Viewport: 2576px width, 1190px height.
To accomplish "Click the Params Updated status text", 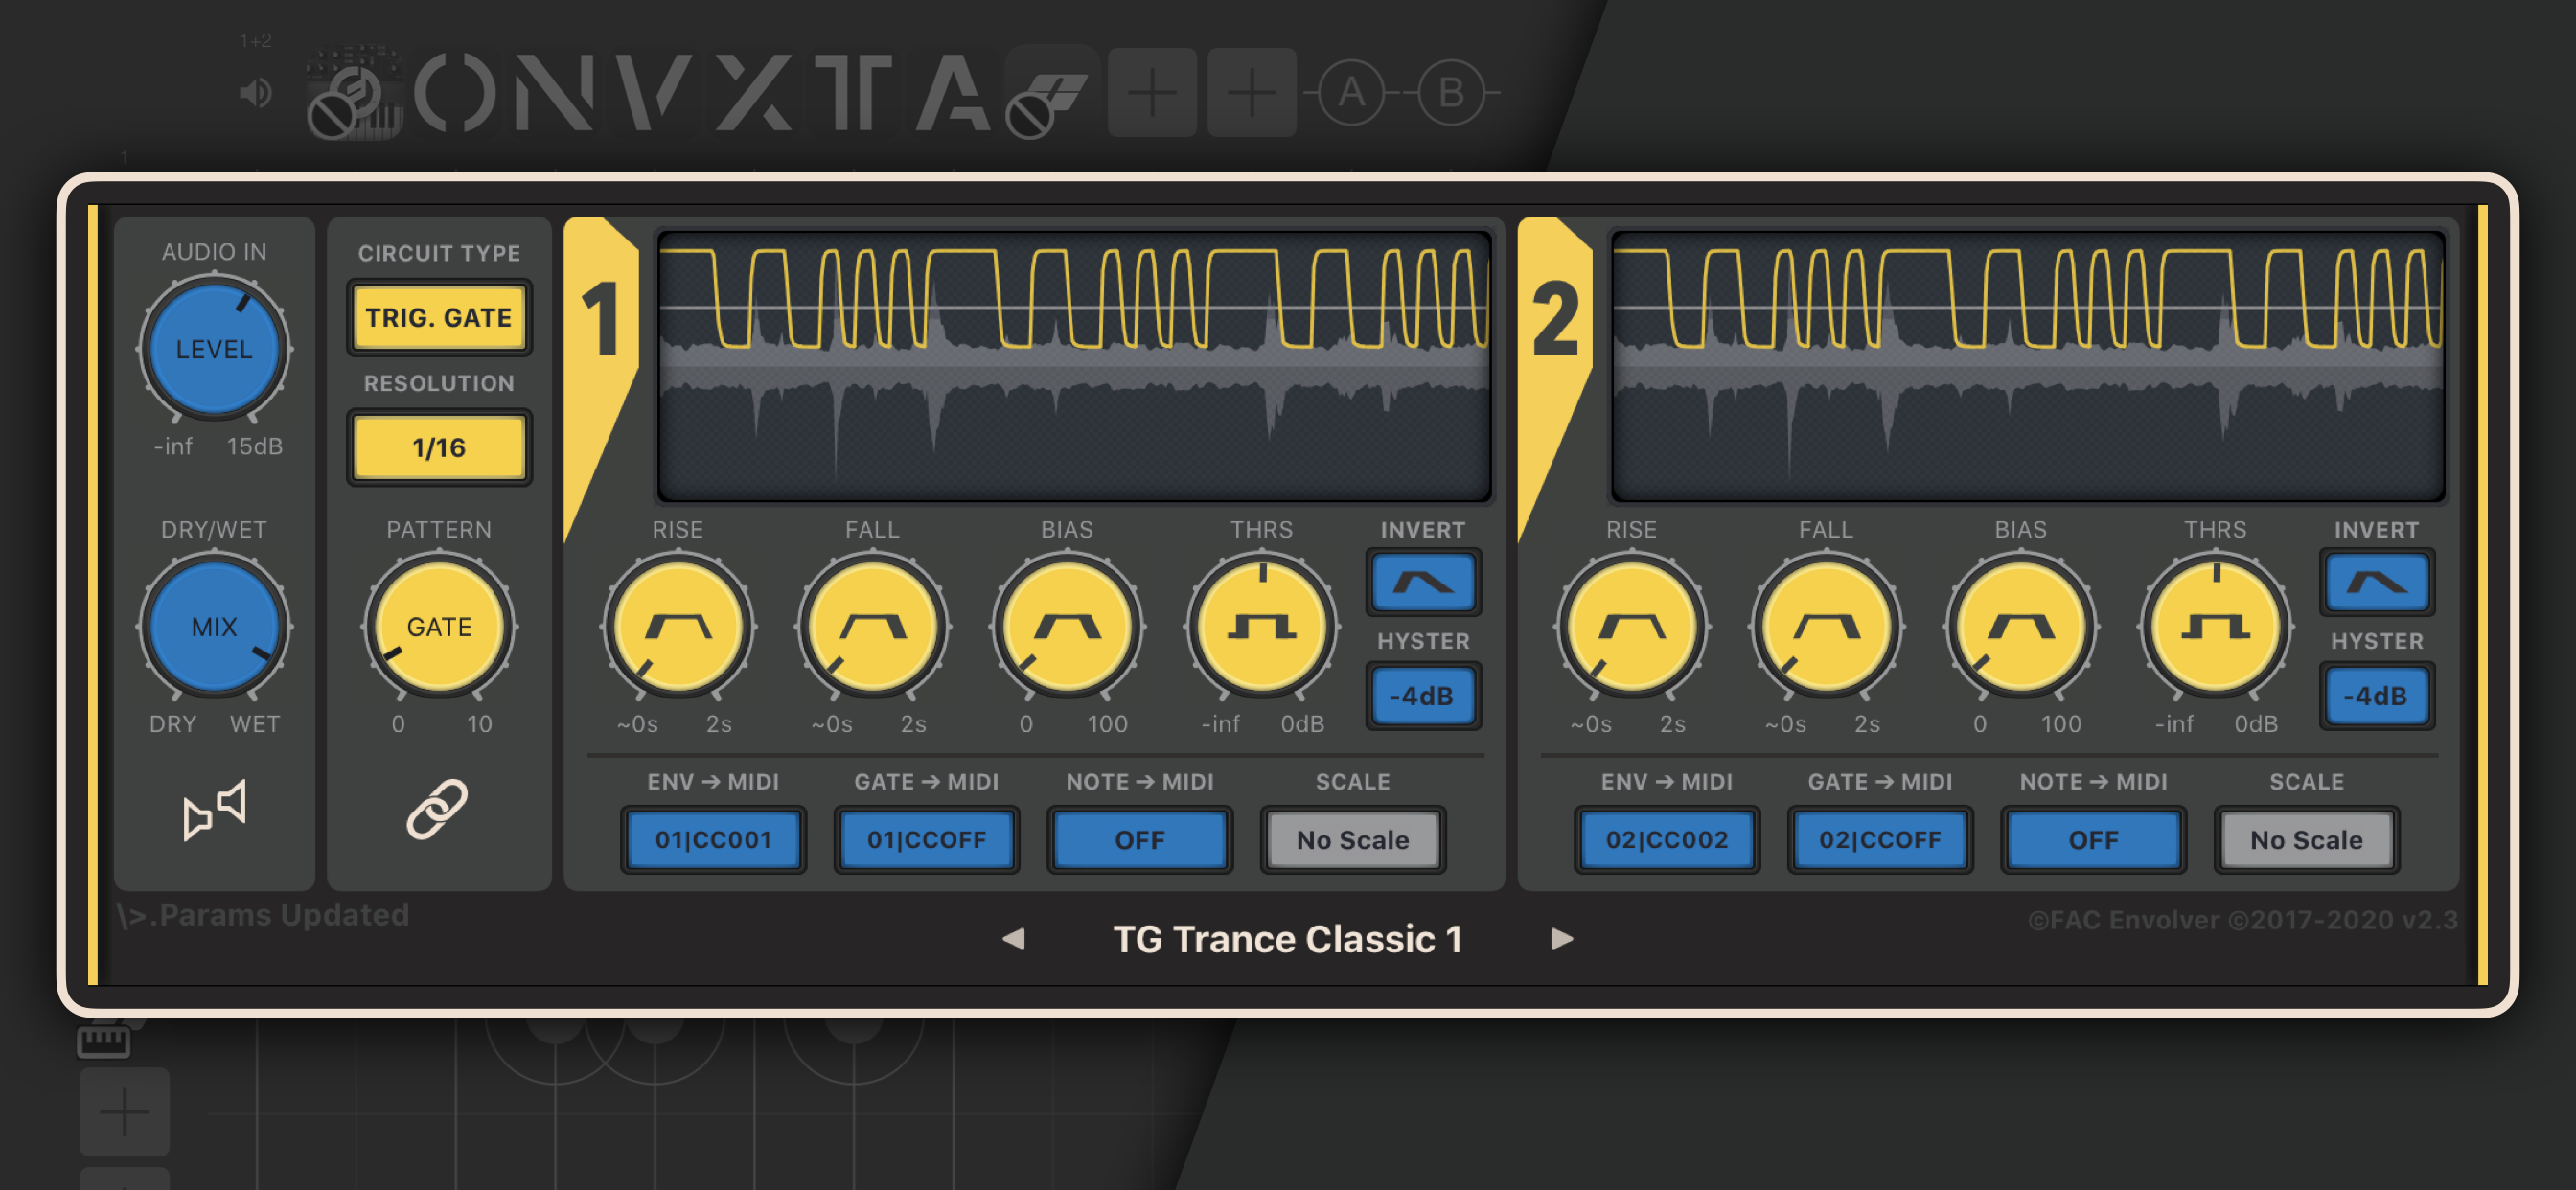I will click(263, 915).
